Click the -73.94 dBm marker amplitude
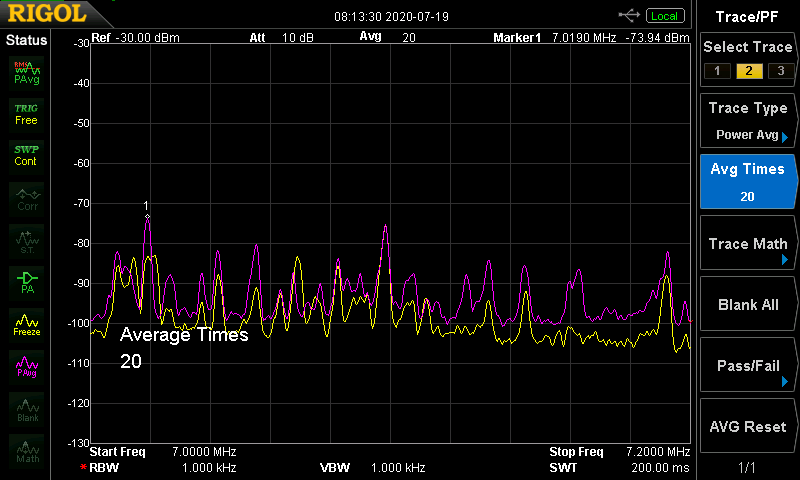Image resolution: width=800 pixels, height=480 pixels. 657,38
